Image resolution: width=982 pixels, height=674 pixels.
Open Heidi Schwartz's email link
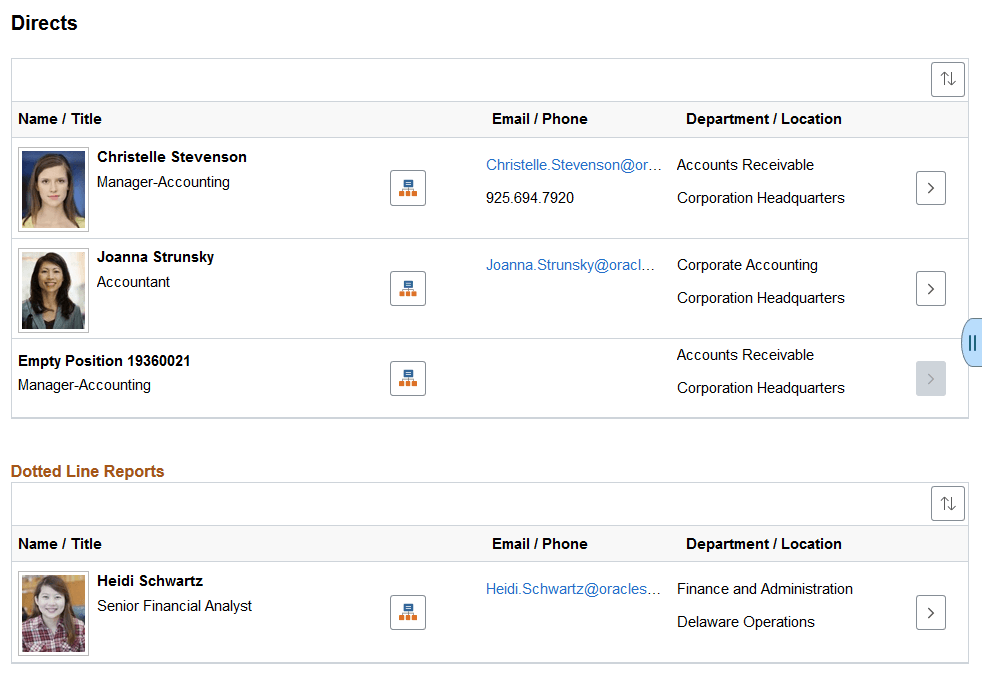point(573,589)
